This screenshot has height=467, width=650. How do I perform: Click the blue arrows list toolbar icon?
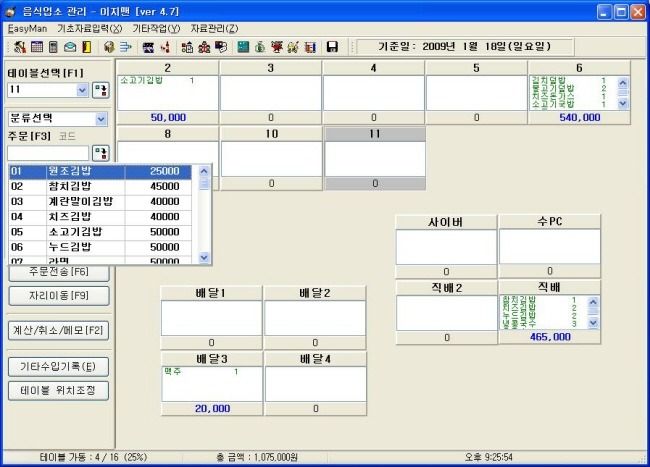[125, 47]
